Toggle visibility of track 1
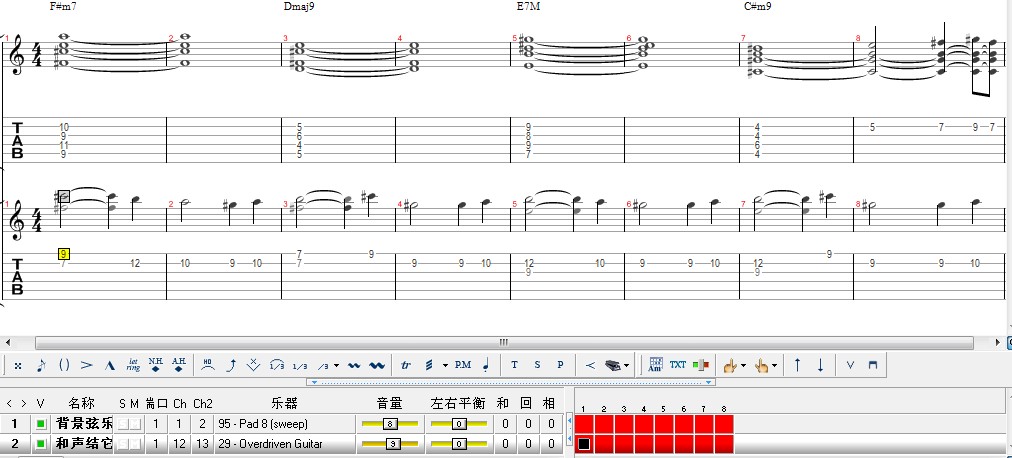1012x458 pixels. click(x=41, y=424)
